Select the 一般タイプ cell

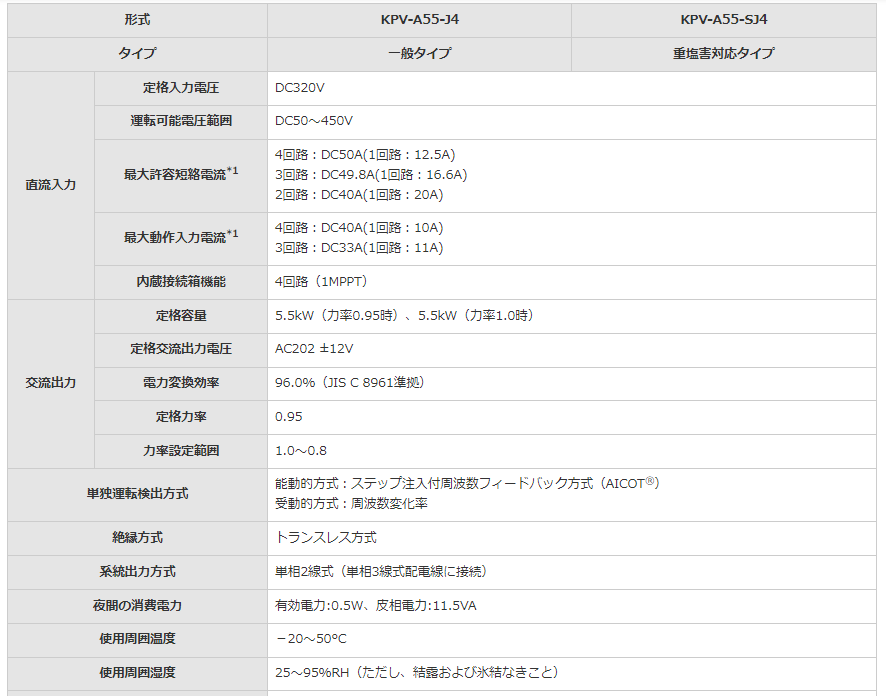(x=419, y=54)
